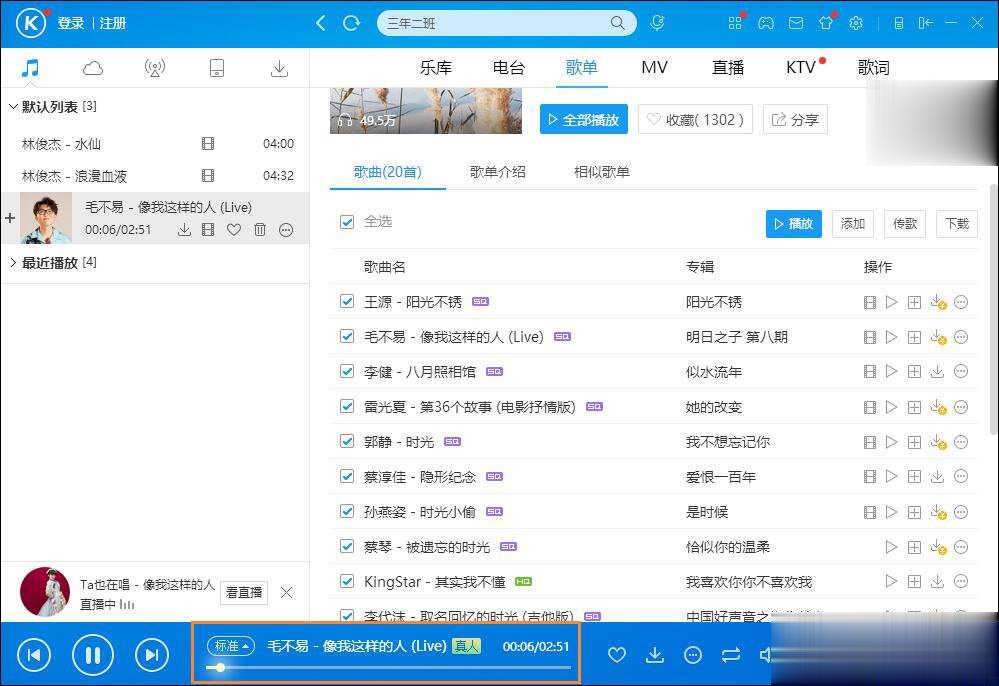The height and width of the screenshot is (686, 999).
Task: Open the message inbox envelope icon
Action: [796, 23]
